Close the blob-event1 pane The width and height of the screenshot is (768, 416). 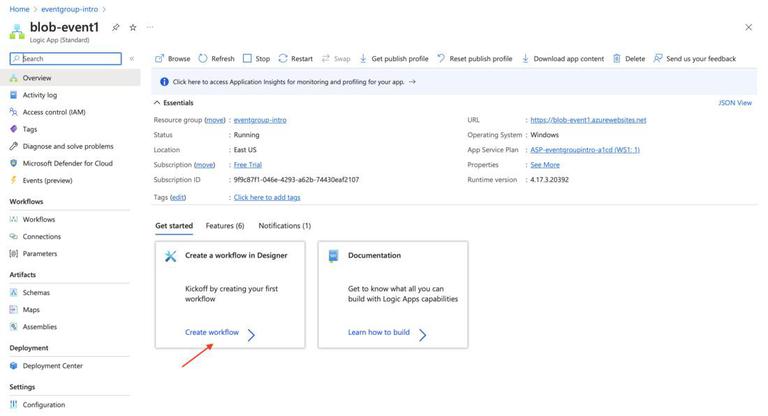748,27
